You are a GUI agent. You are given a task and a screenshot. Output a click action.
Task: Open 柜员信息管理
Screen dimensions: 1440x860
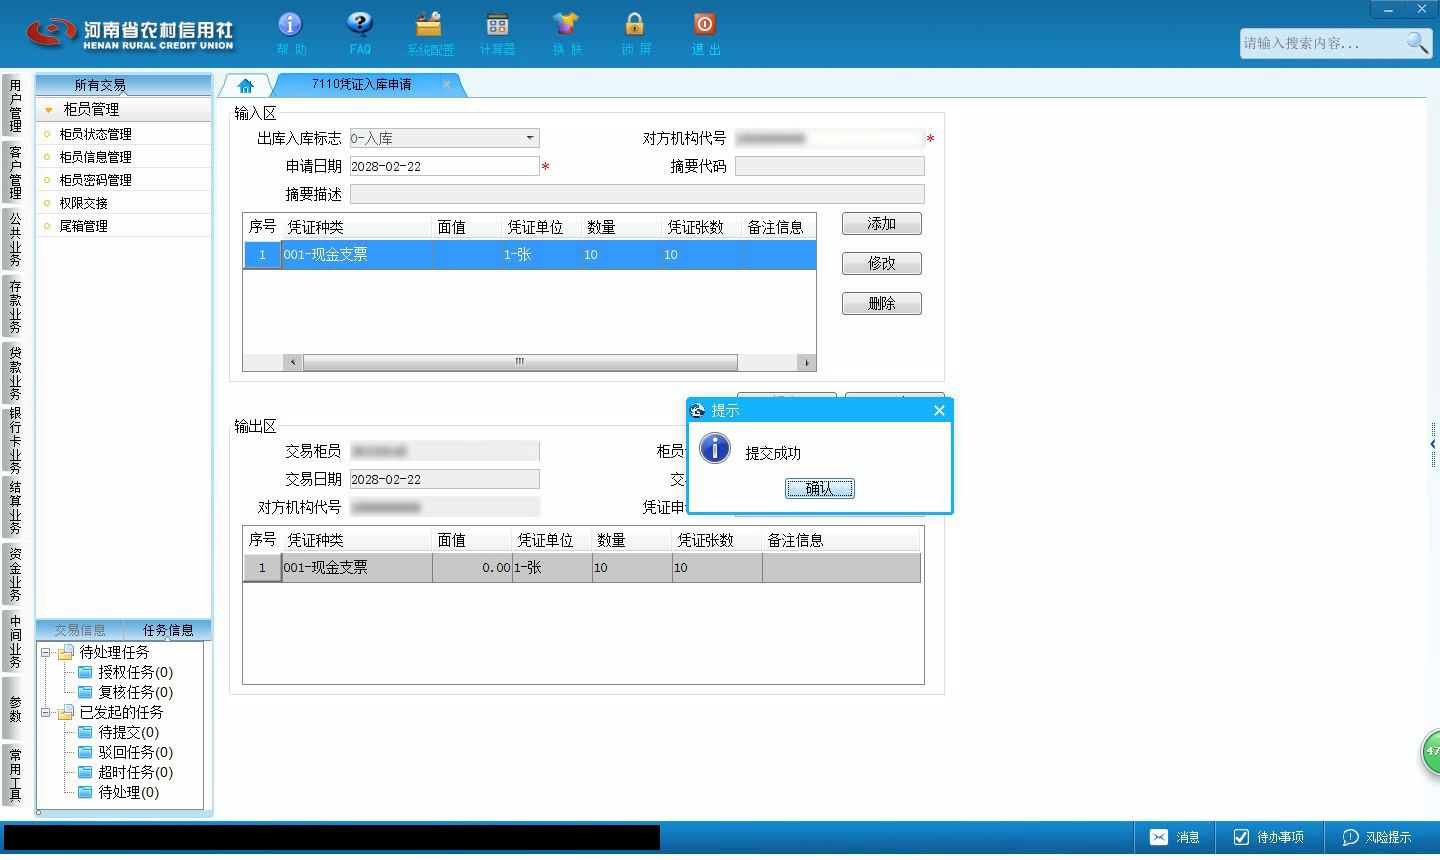click(x=95, y=157)
